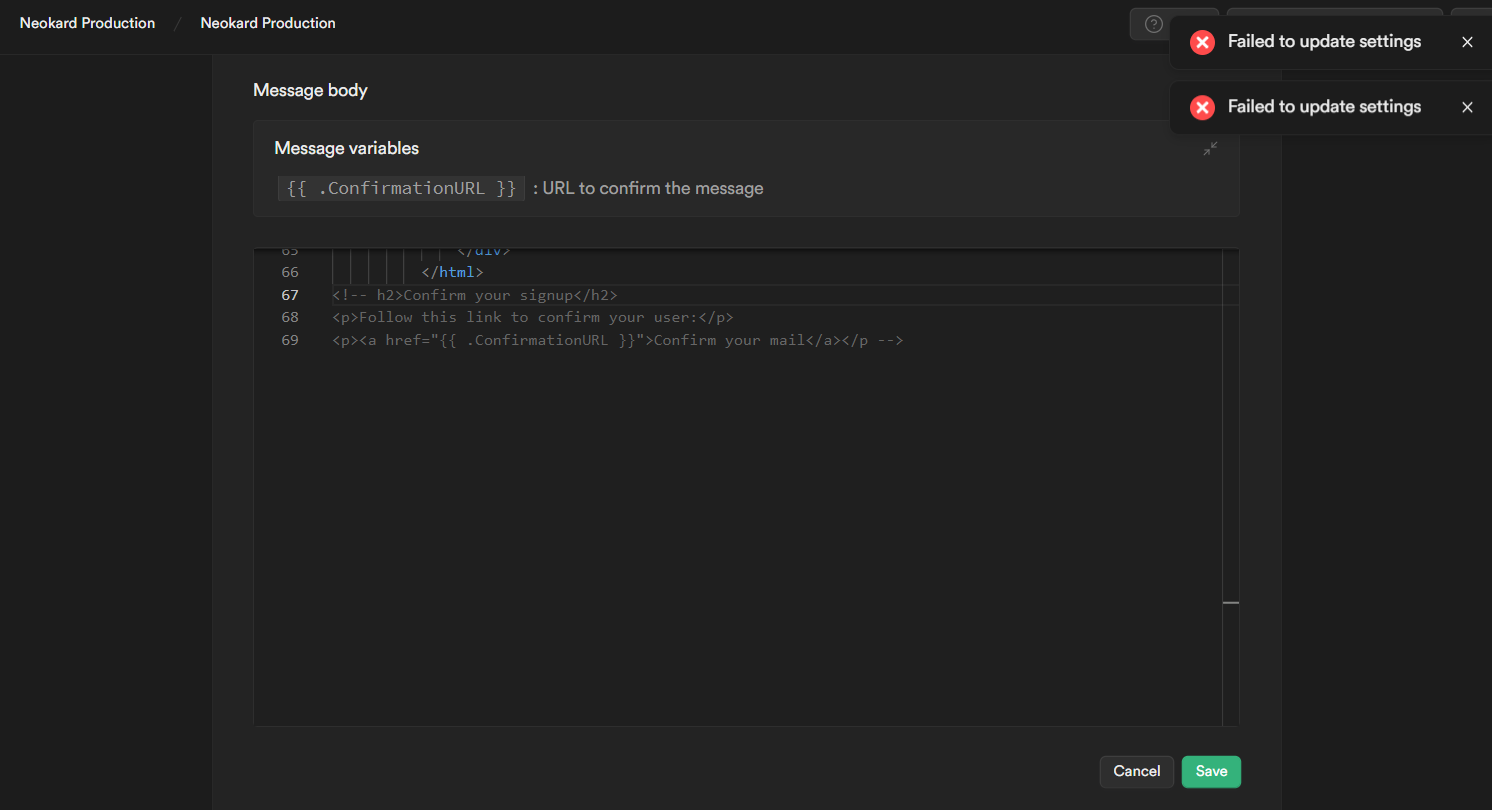The width and height of the screenshot is (1492, 810).
Task: Place cursor on line 67 of code editor
Action: (475, 295)
